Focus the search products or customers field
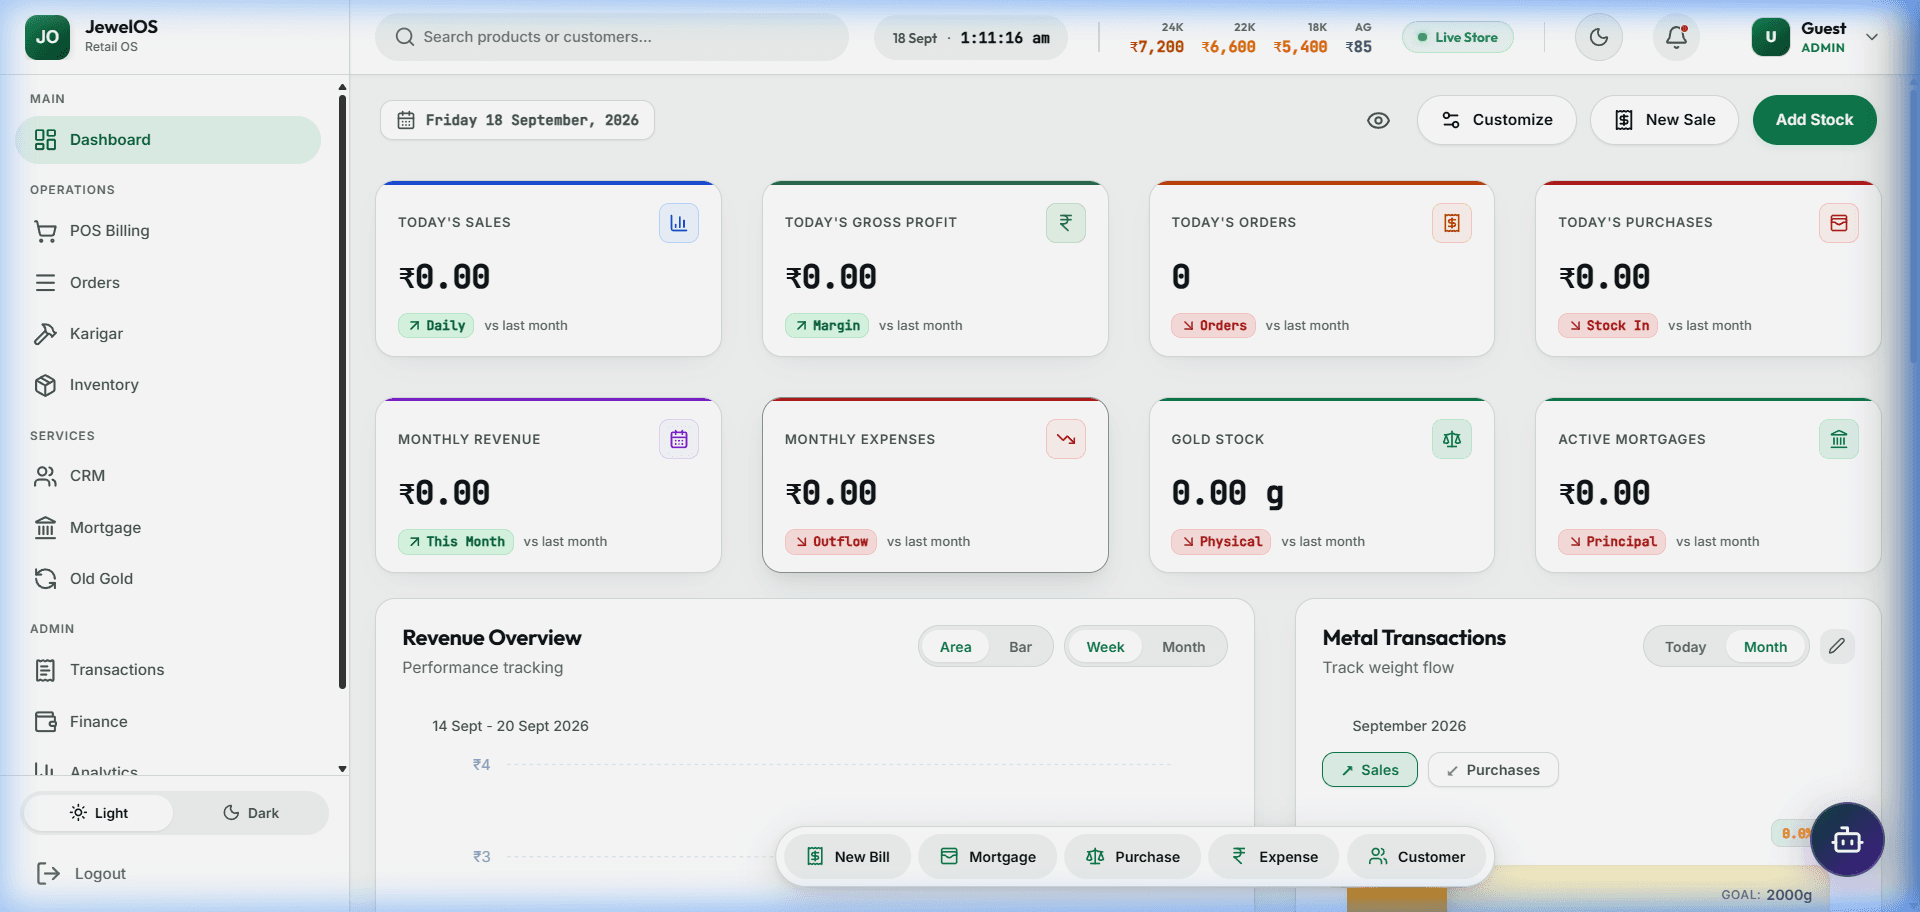 612,37
